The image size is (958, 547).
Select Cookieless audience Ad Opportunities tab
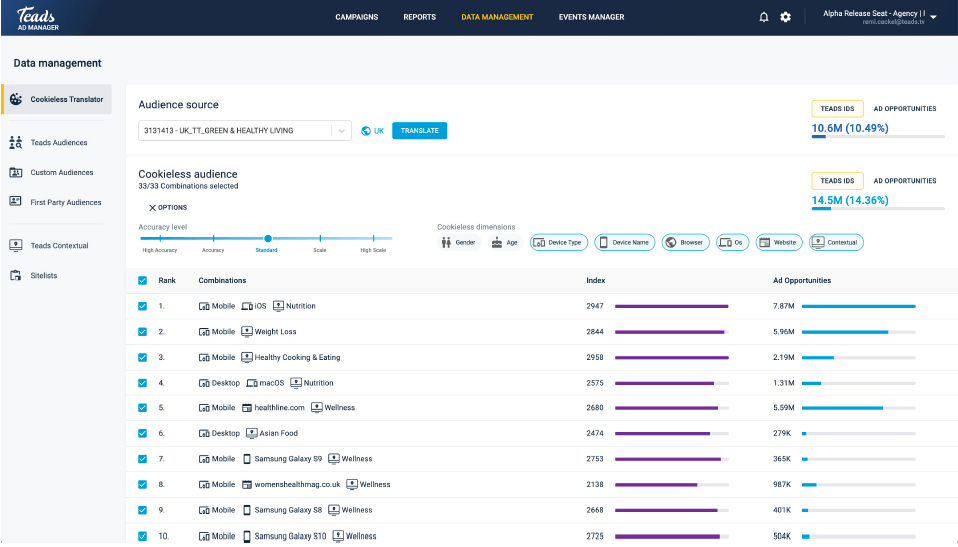pyautogui.click(x=905, y=181)
